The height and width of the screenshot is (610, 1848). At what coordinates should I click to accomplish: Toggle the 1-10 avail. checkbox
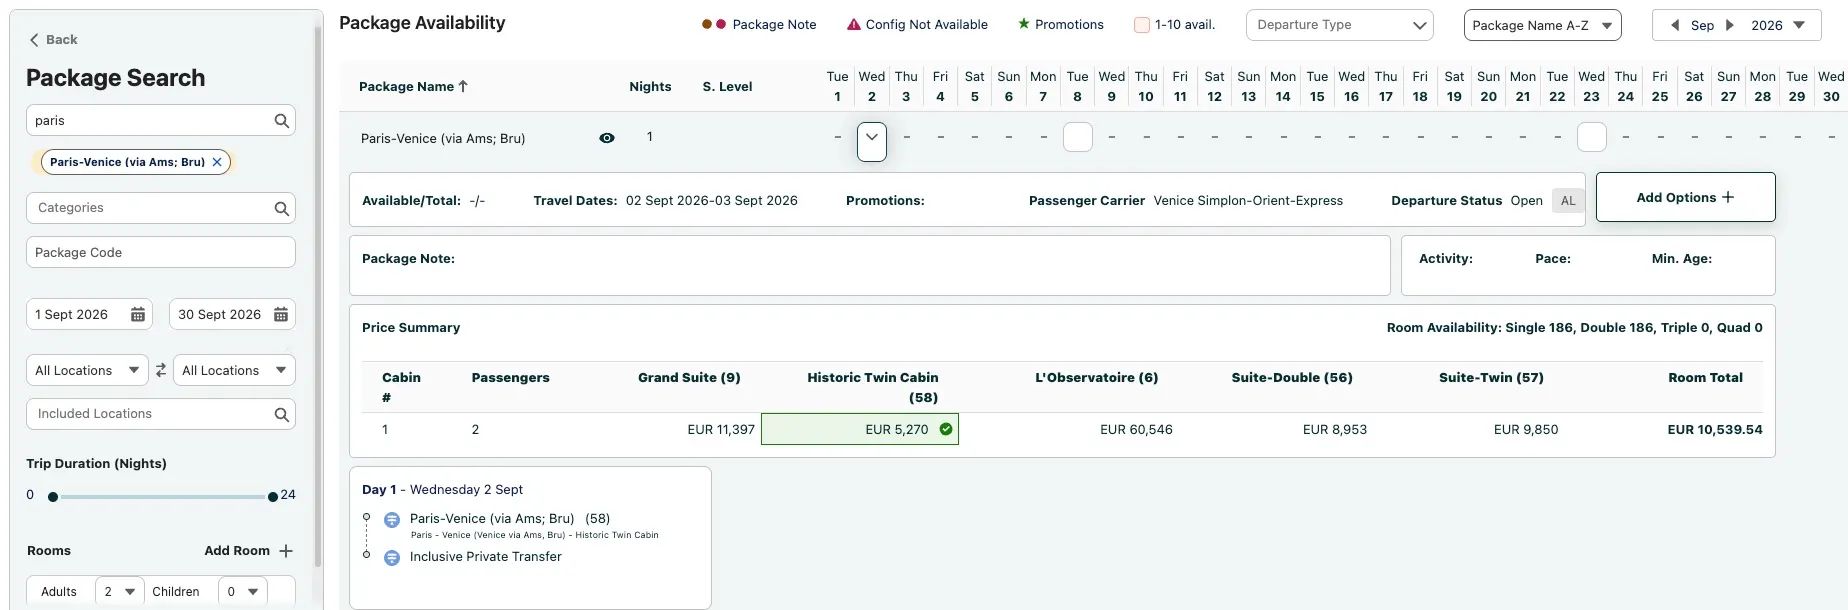[x=1141, y=25]
